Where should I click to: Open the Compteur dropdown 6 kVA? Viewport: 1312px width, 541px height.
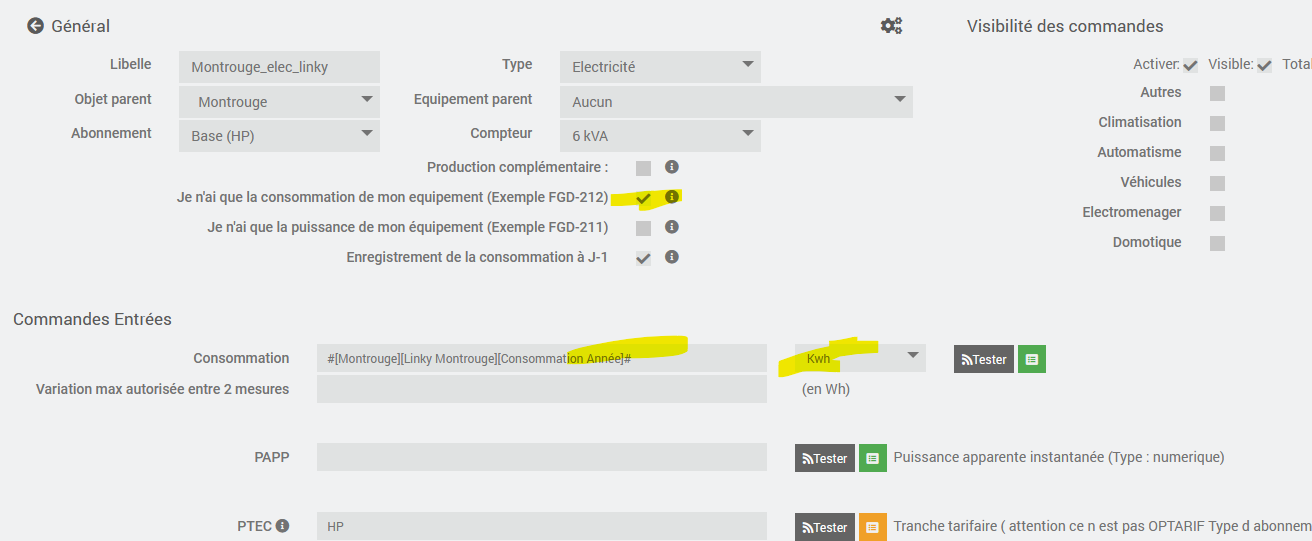(x=660, y=136)
